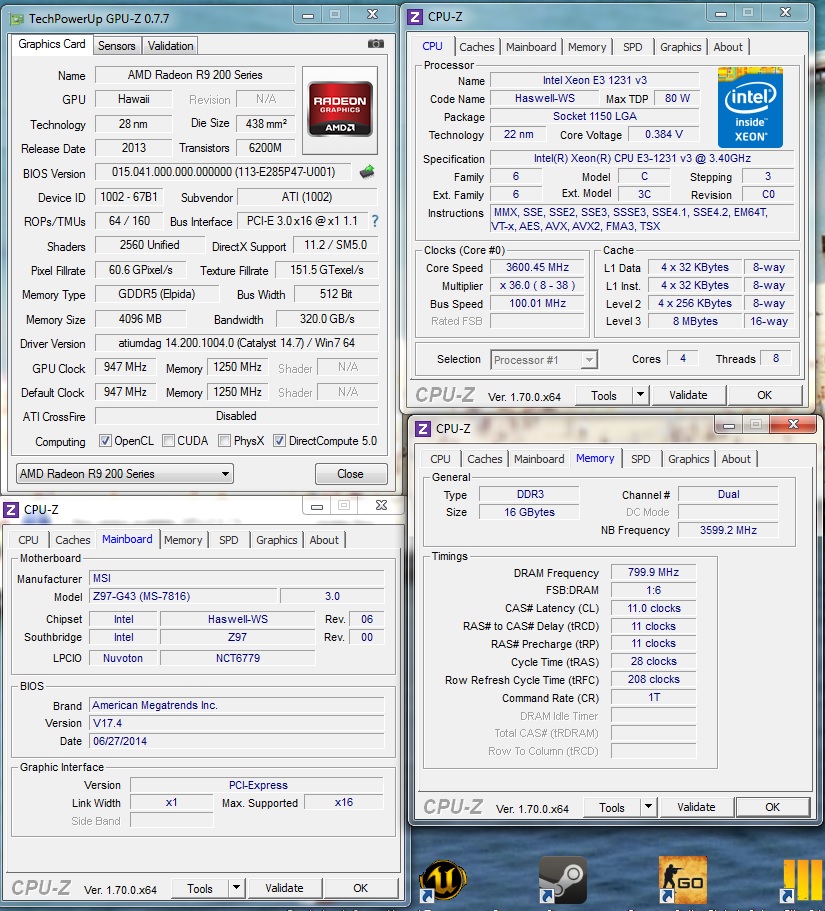
Task: Click the GPU-Z title bar app icon
Action: 17,19
